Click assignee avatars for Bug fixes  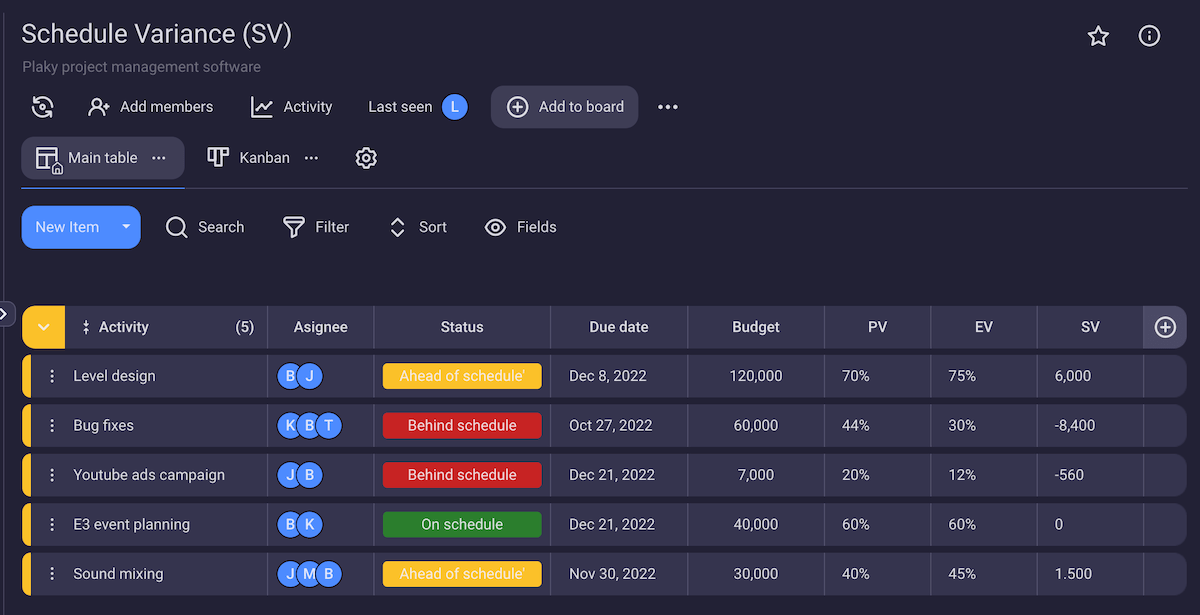tap(310, 426)
